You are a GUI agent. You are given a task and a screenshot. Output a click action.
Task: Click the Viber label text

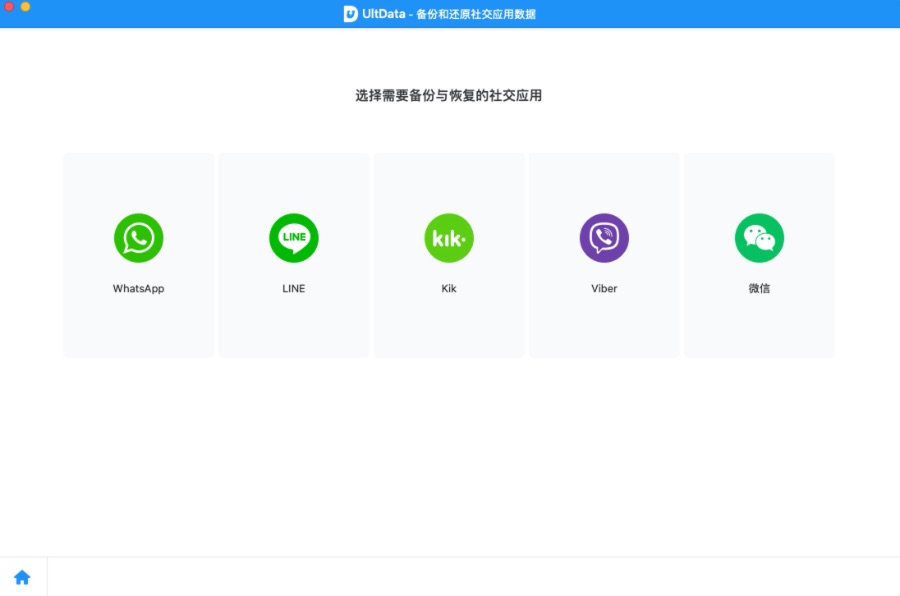click(x=604, y=289)
